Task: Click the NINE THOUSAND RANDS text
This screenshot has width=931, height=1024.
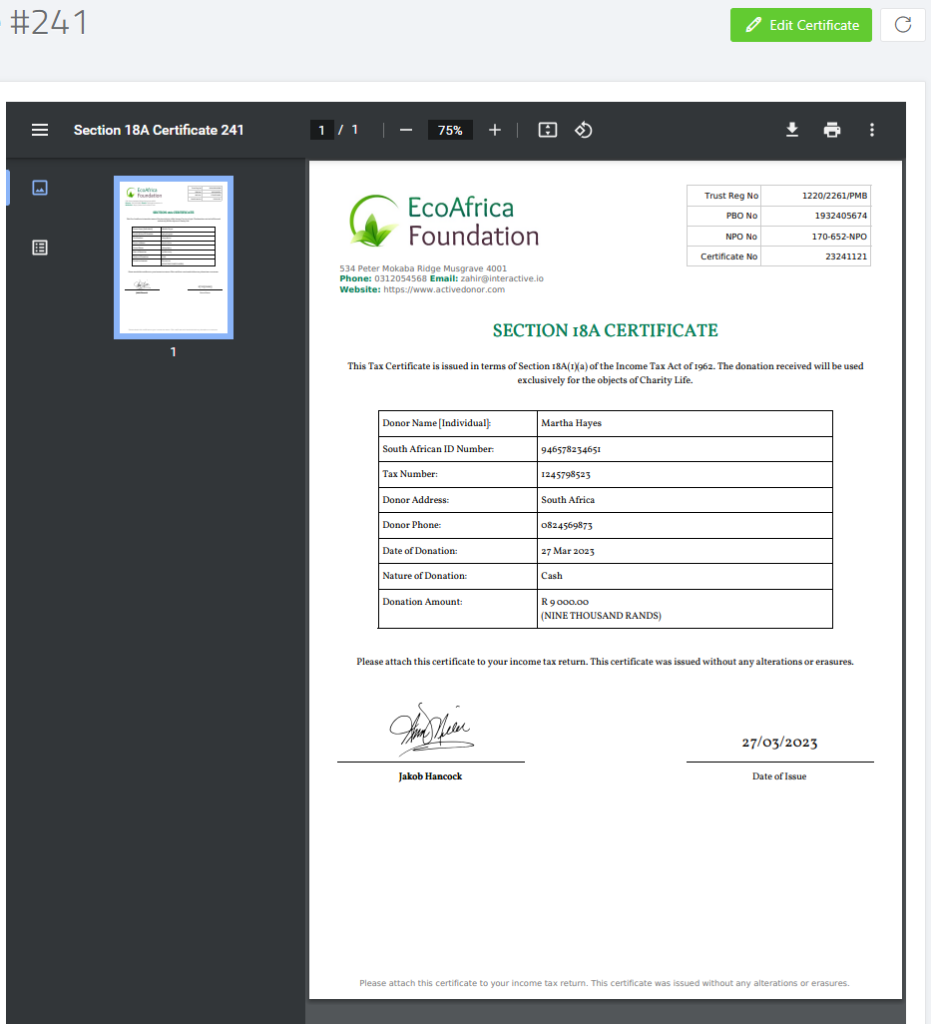Action: (601, 616)
